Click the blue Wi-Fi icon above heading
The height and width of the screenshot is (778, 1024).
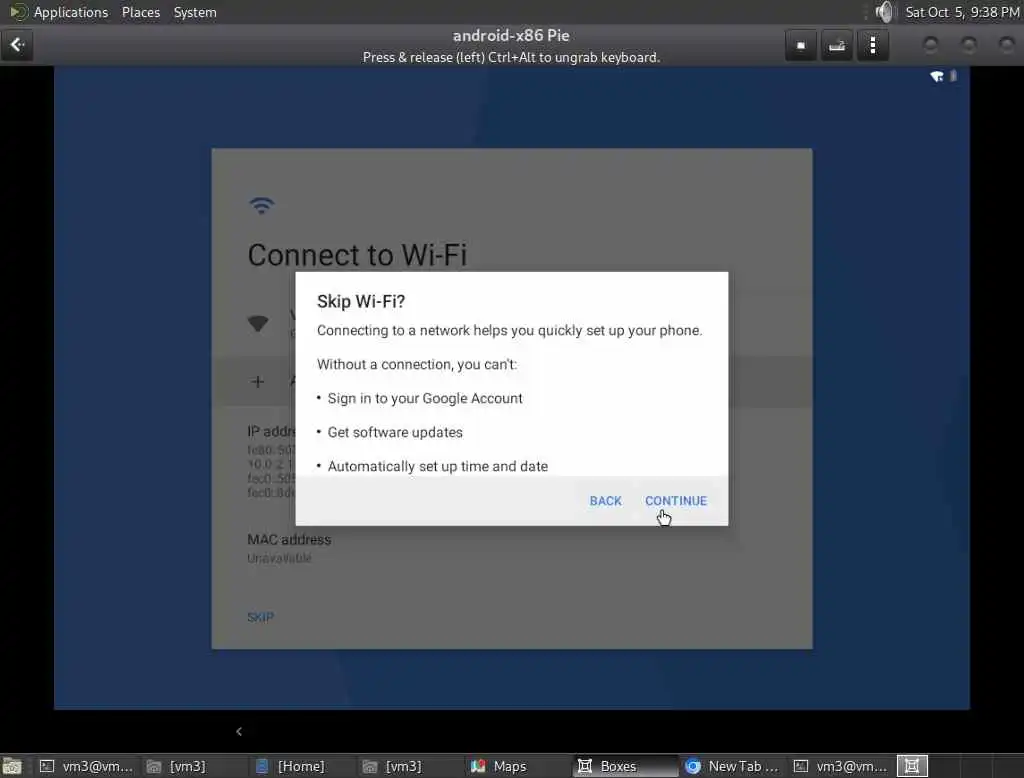pos(261,205)
